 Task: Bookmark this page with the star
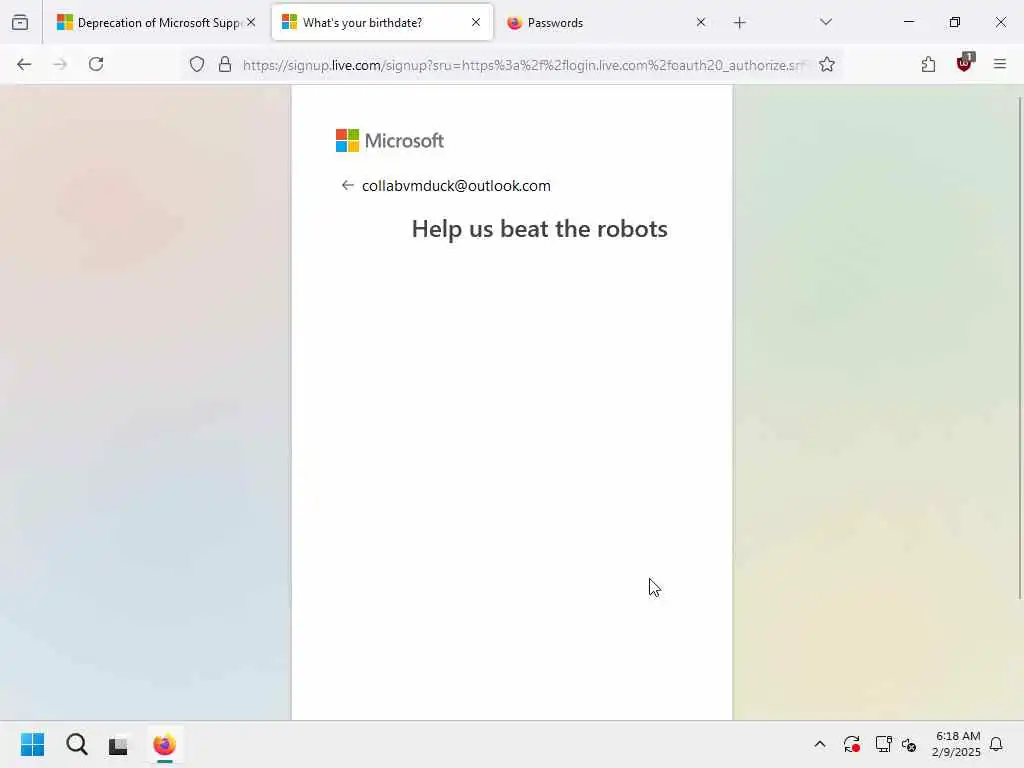coord(827,64)
